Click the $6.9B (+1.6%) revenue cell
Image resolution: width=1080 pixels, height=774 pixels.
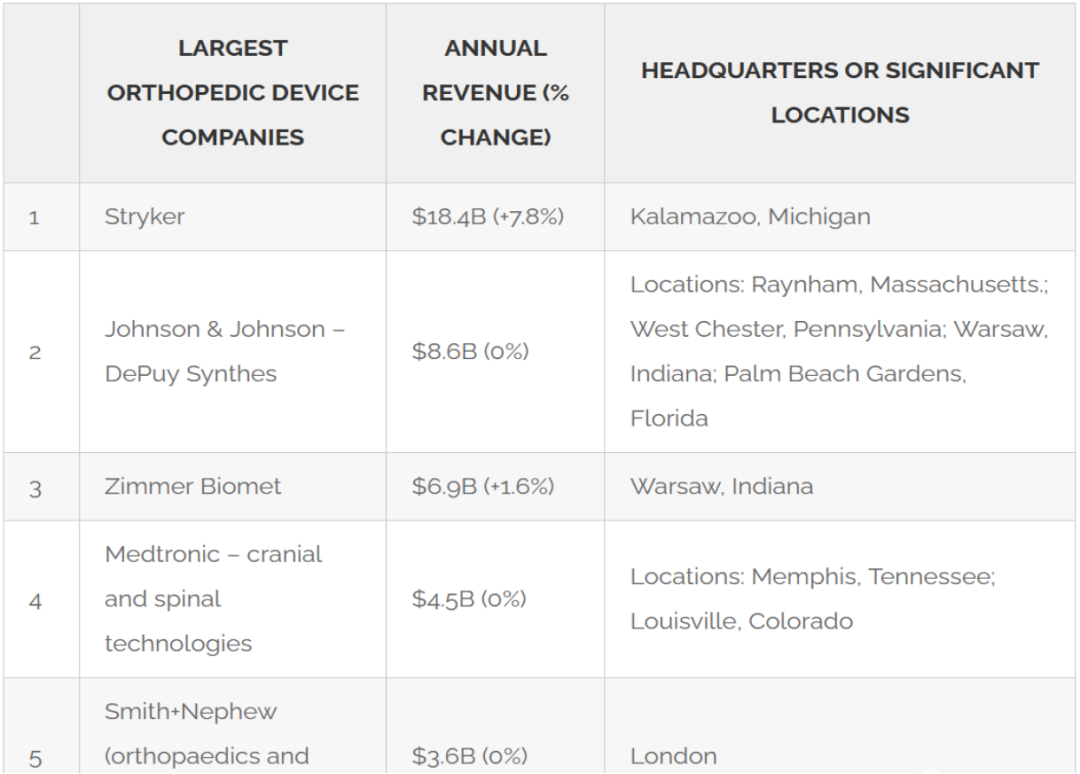click(x=495, y=487)
